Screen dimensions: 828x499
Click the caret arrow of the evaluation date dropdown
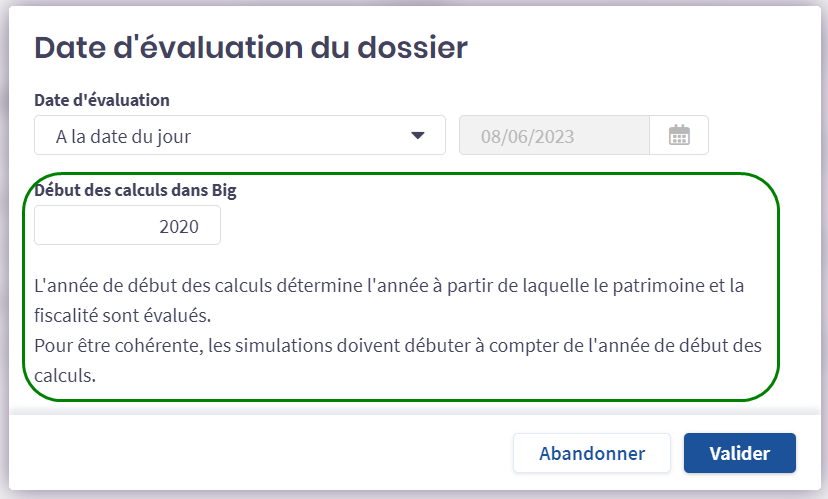[418, 136]
